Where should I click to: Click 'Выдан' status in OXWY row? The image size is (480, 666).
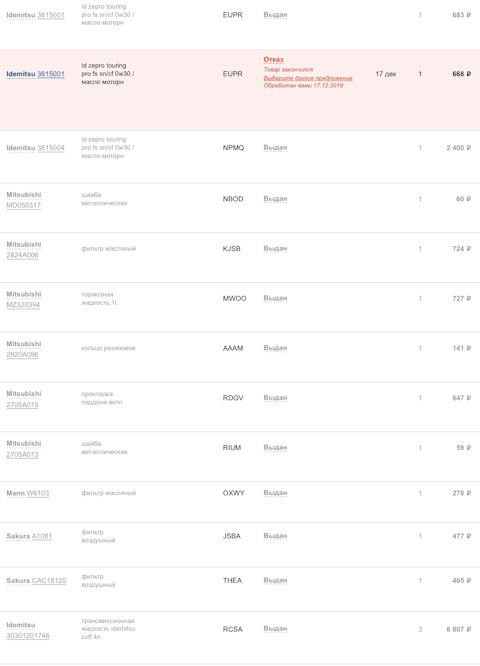275,493
